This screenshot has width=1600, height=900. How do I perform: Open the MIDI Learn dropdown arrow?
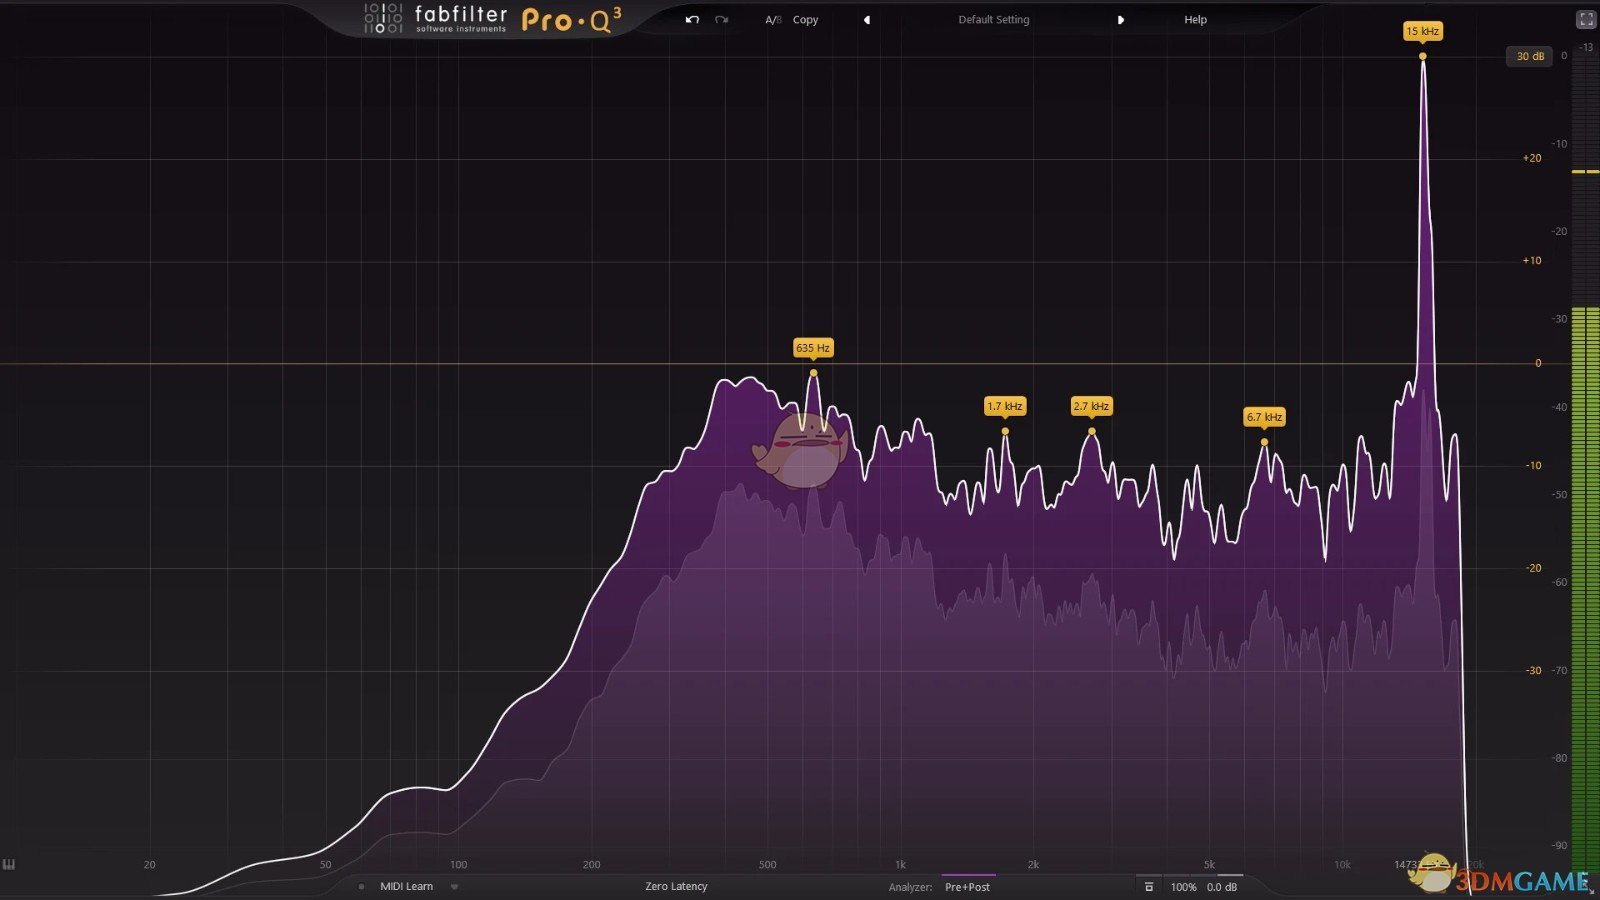point(454,887)
